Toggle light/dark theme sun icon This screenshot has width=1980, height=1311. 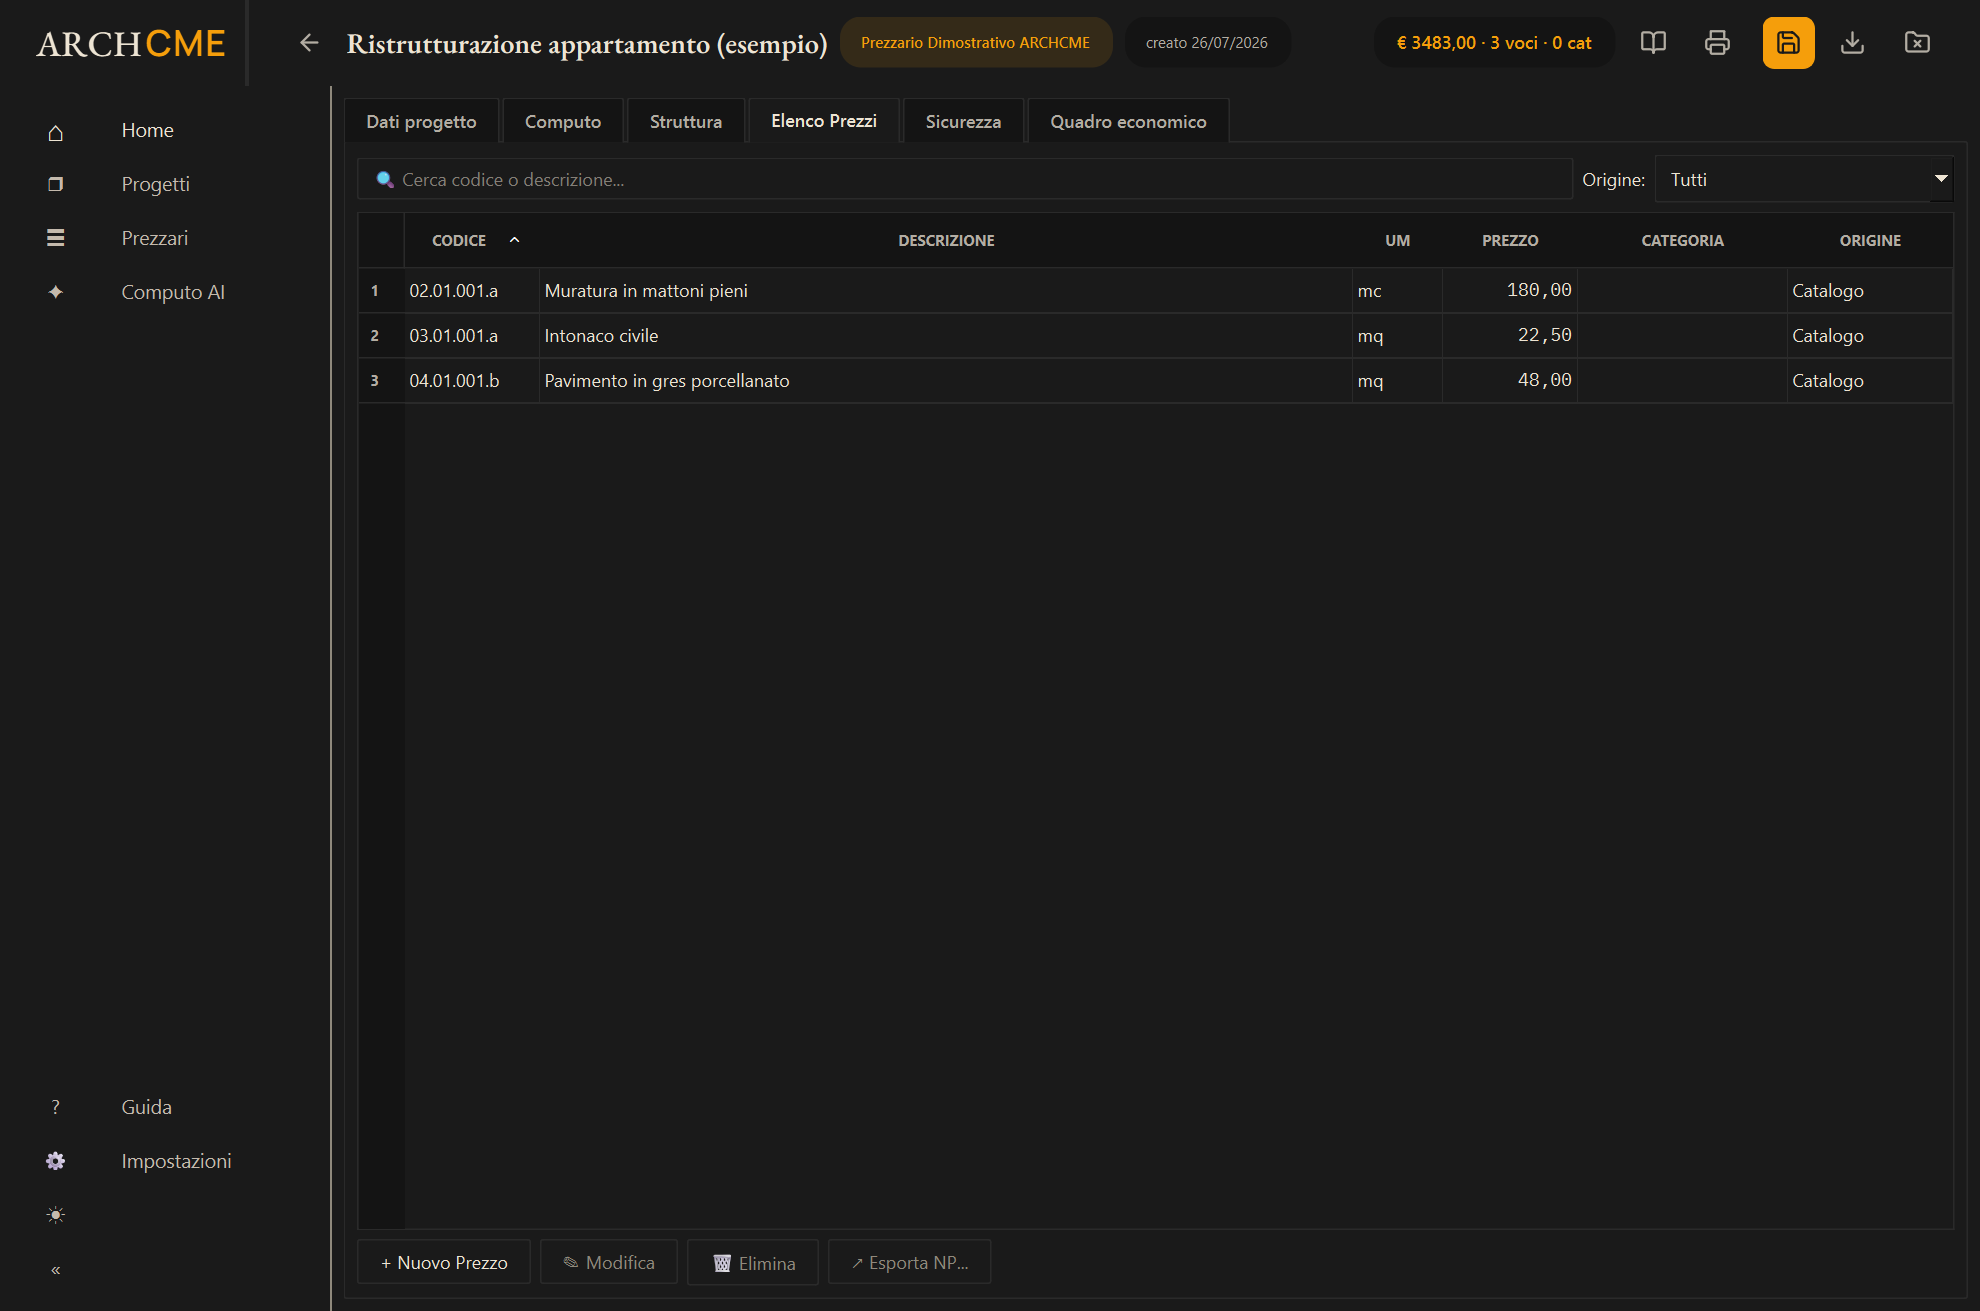click(56, 1215)
